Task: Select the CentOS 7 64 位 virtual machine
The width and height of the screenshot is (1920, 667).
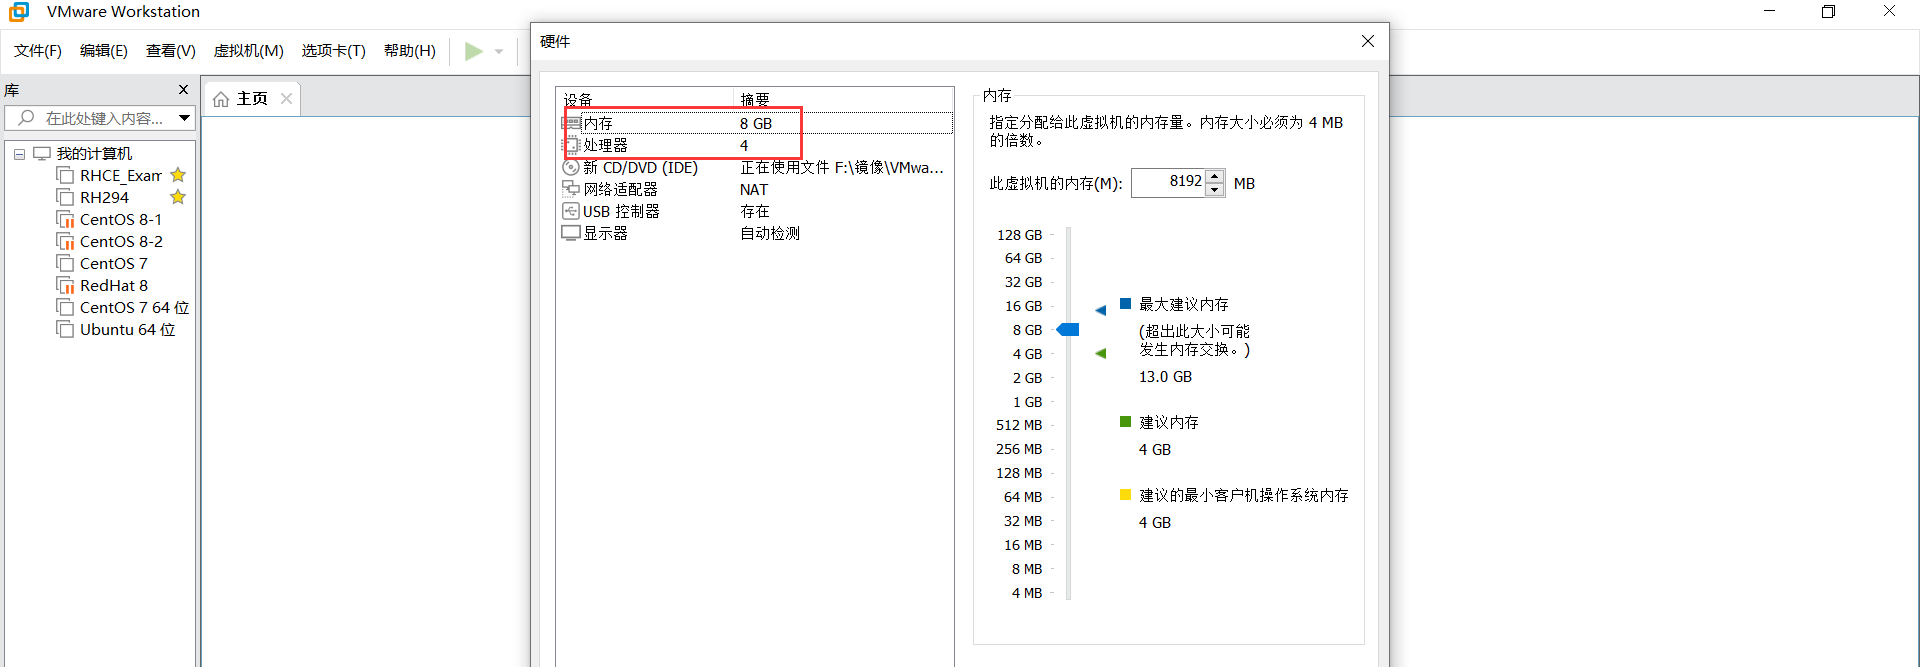Action: (x=134, y=308)
